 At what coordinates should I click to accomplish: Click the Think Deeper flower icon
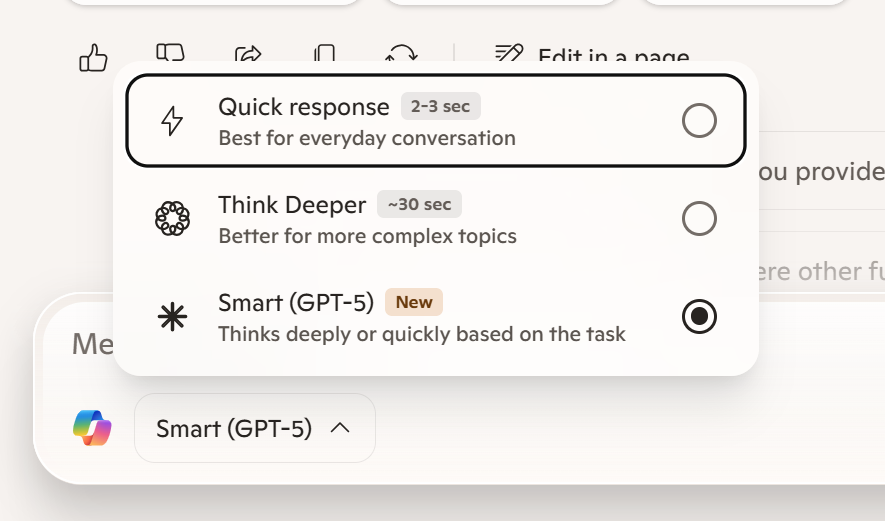(172, 219)
